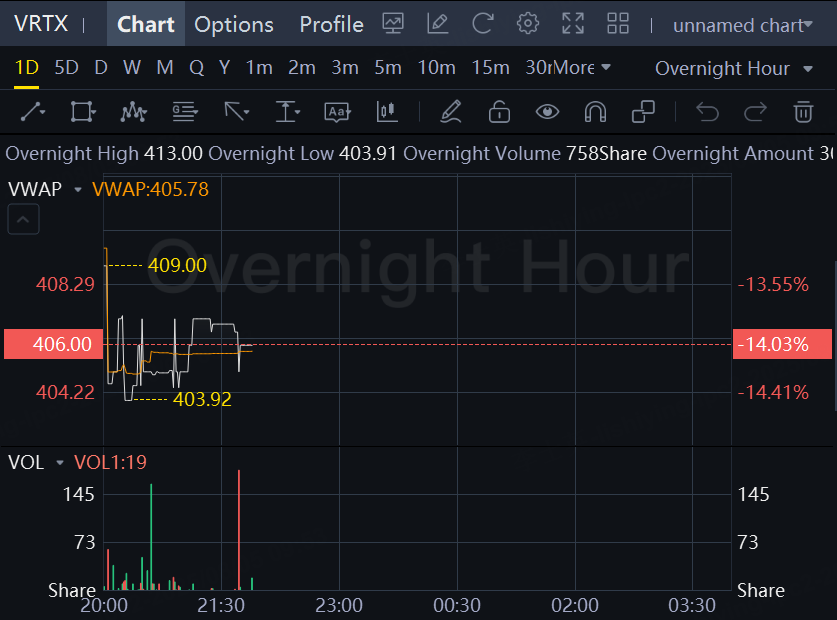
Task: Open the unnamed chart dropdown
Action: tap(742, 25)
